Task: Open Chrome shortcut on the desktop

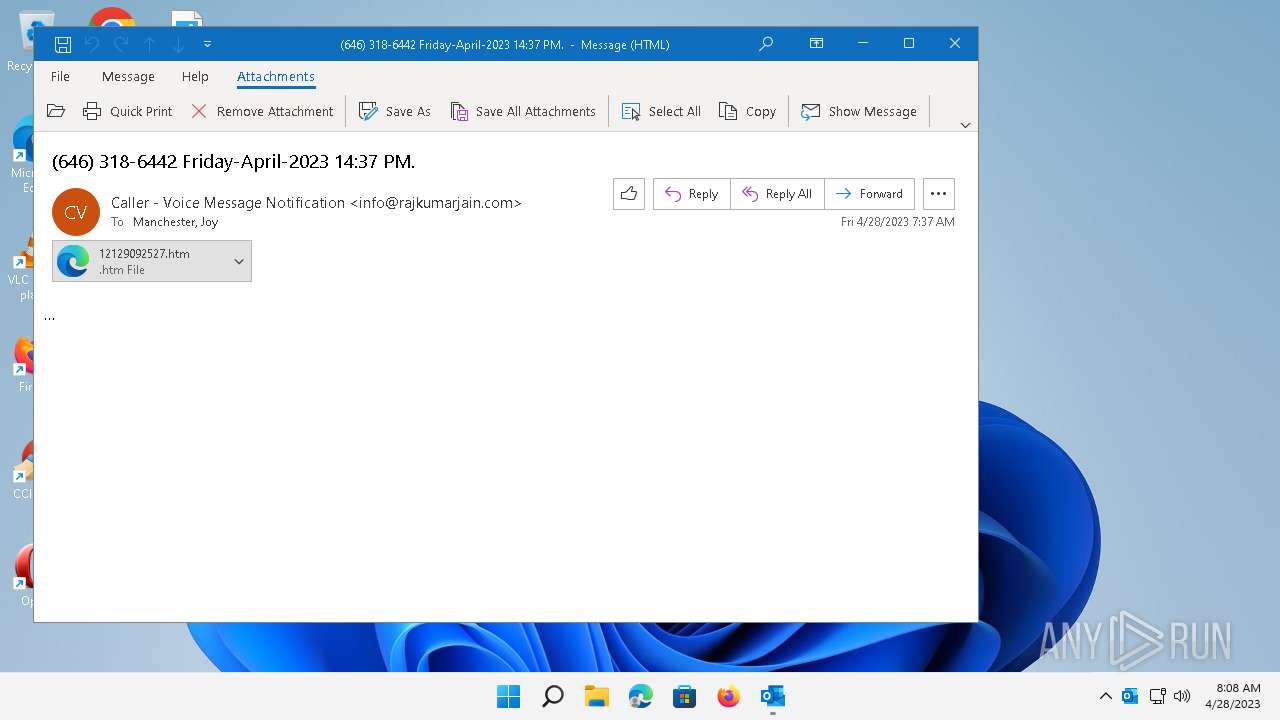Action: click(112, 18)
